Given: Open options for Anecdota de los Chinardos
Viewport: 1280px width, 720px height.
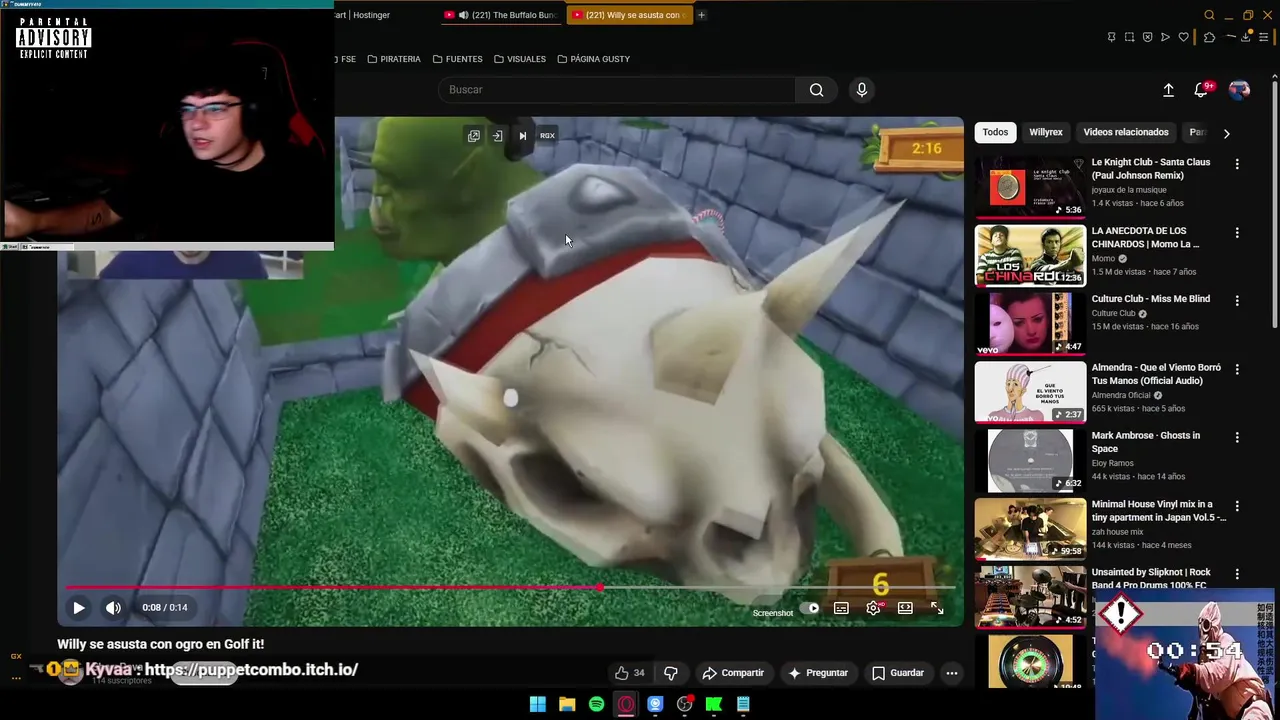Looking at the screenshot, I should [1237, 233].
